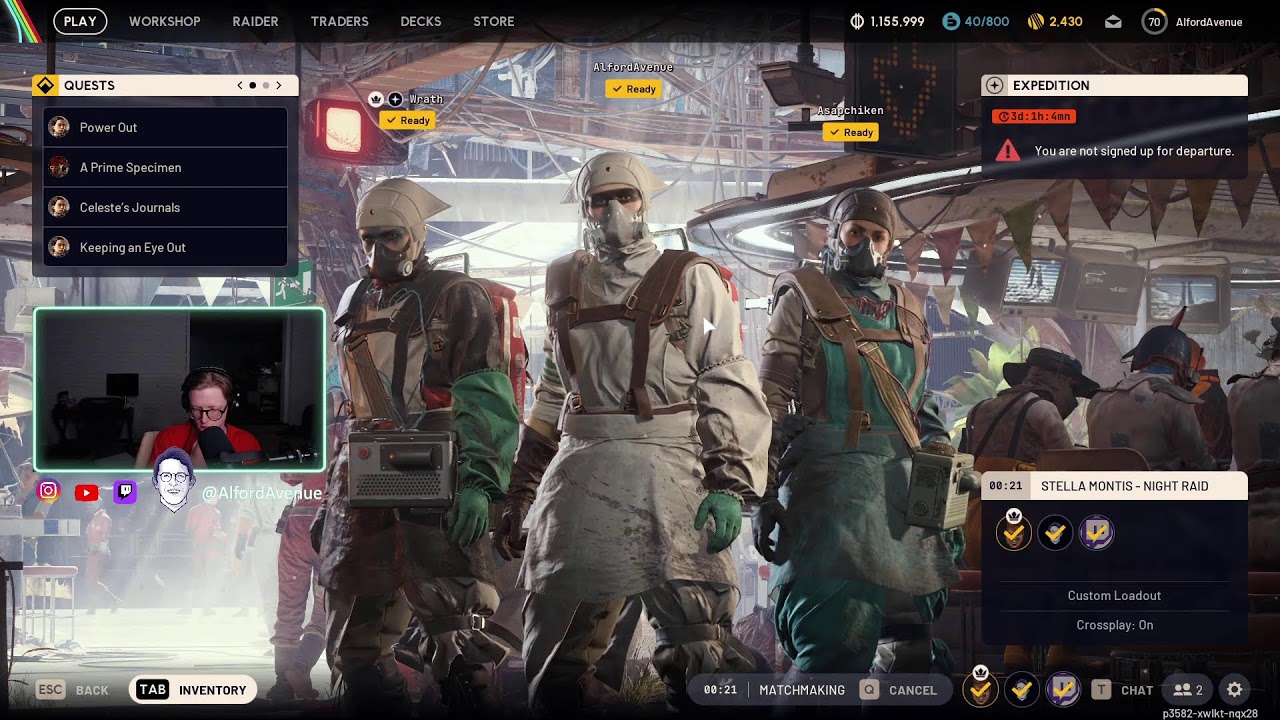Click the MATCHMAKING status label

[x=802, y=690]
